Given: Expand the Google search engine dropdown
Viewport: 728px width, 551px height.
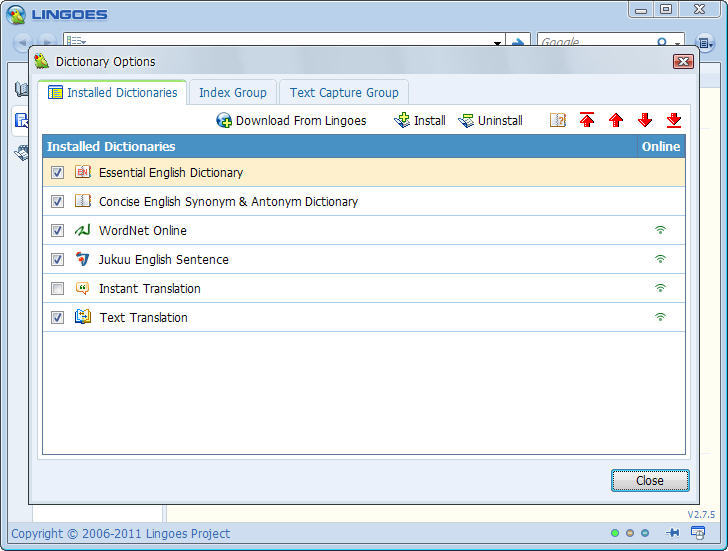Looking at the screenshot, I should (x=678, y=43).
